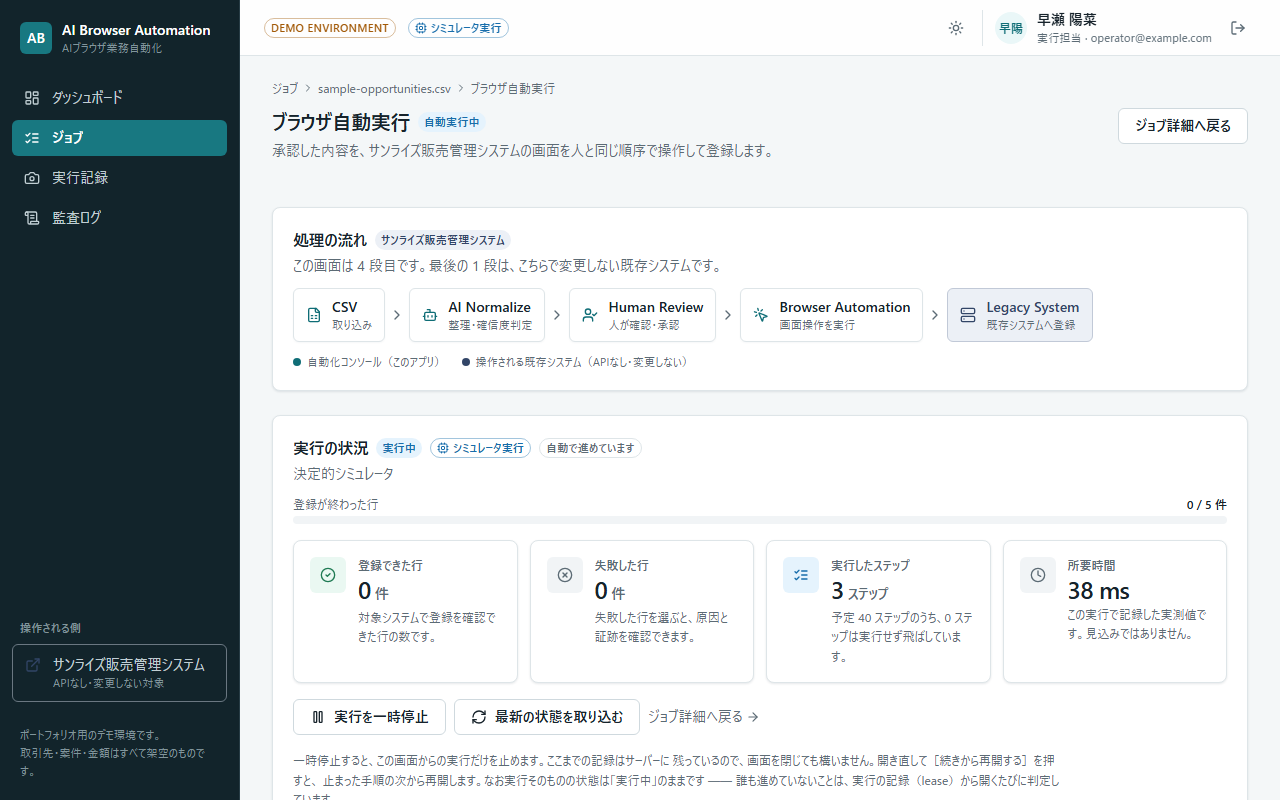The height and width of the screenshot is (800, 1280).
Task: Open 実行記録 in the sidebar
Action: (x=120, y=178)
